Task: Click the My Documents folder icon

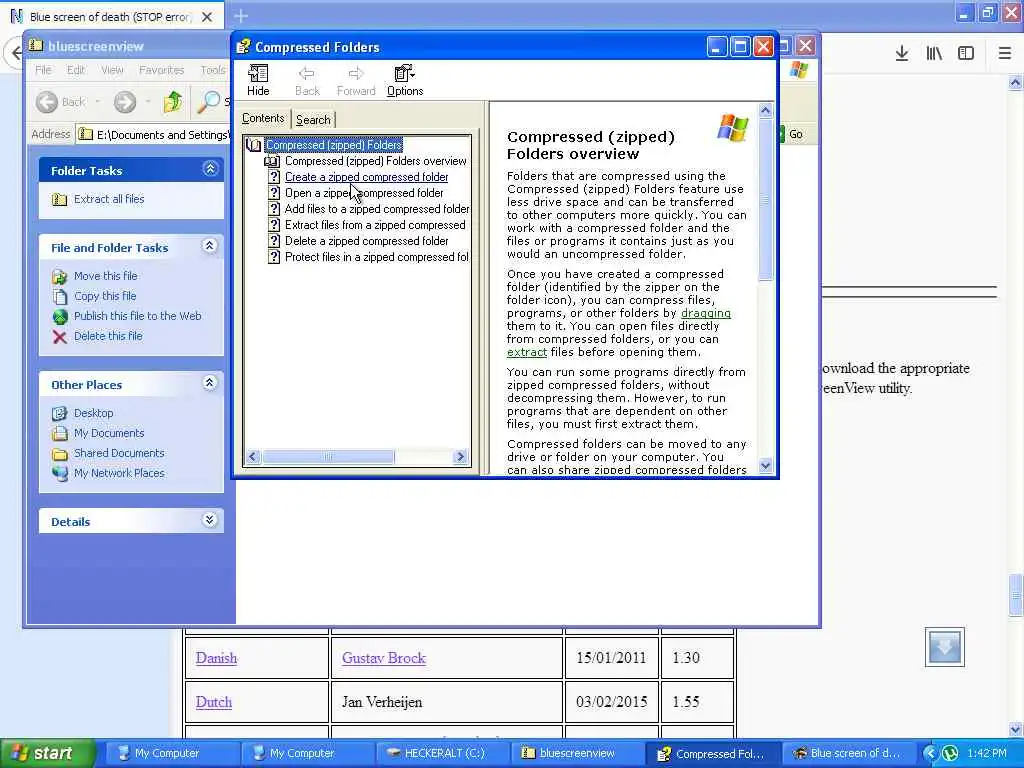Action: point(59,433)
